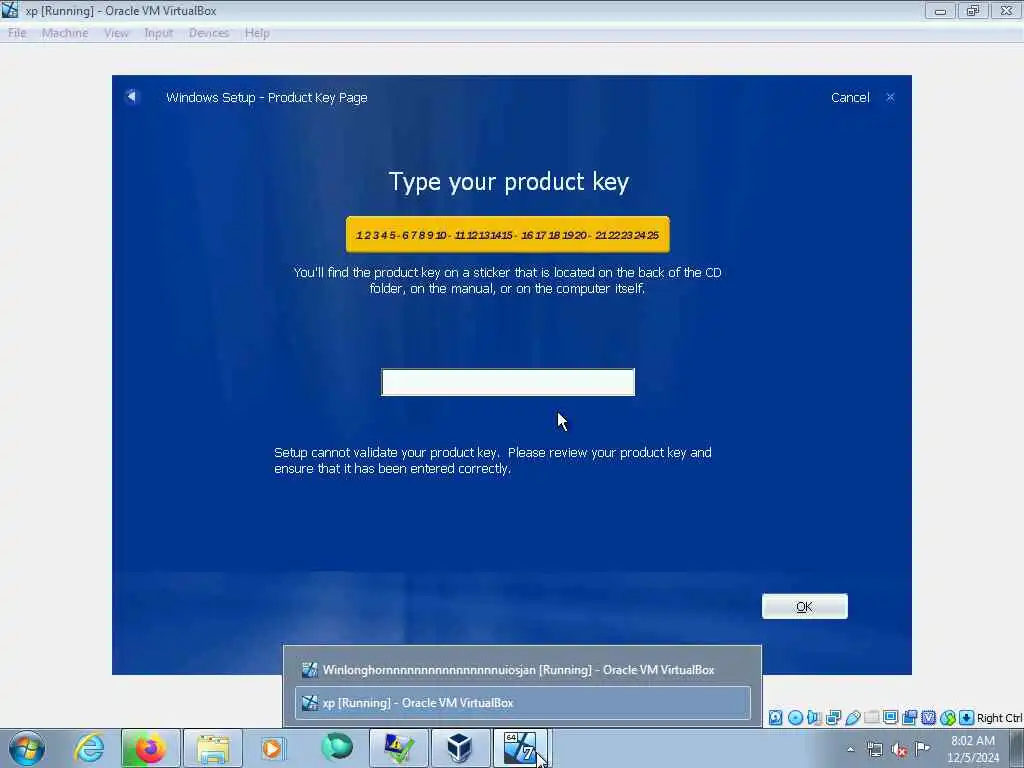Open the File menu in VirtualBox
Image resolution: width=1024 pixels, height=768 pixels.
click(x=17, y=33)
